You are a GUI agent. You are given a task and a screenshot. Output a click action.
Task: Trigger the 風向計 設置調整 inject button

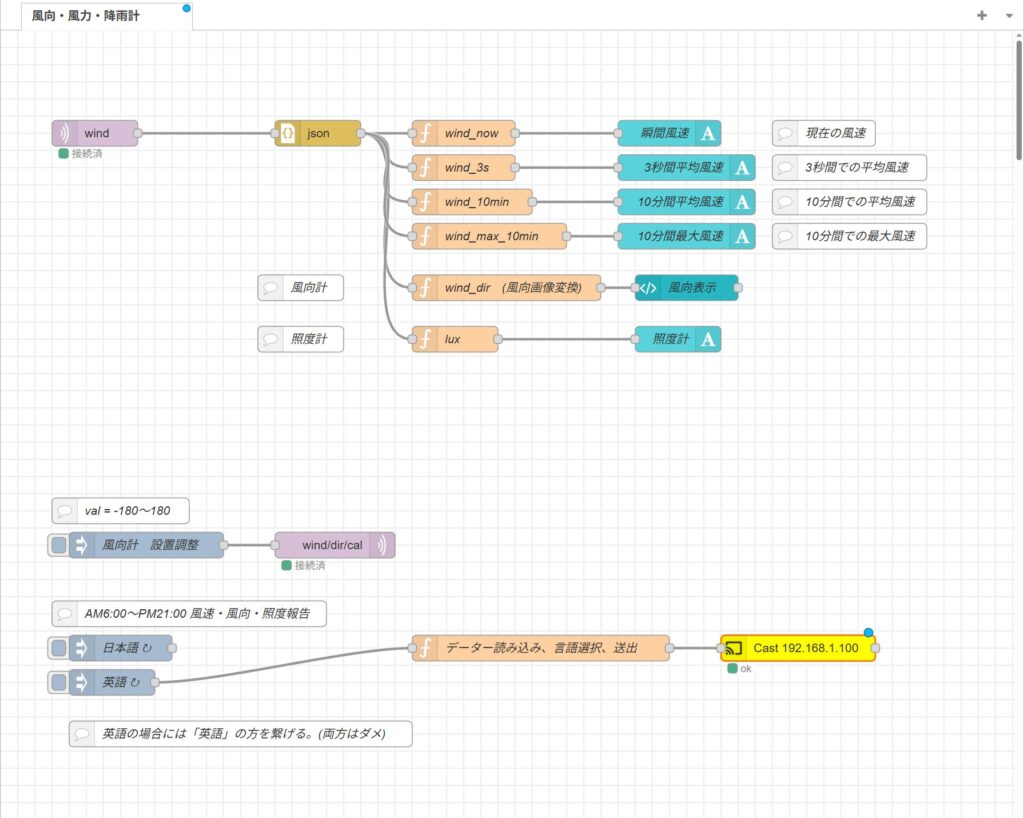[59, 545]
